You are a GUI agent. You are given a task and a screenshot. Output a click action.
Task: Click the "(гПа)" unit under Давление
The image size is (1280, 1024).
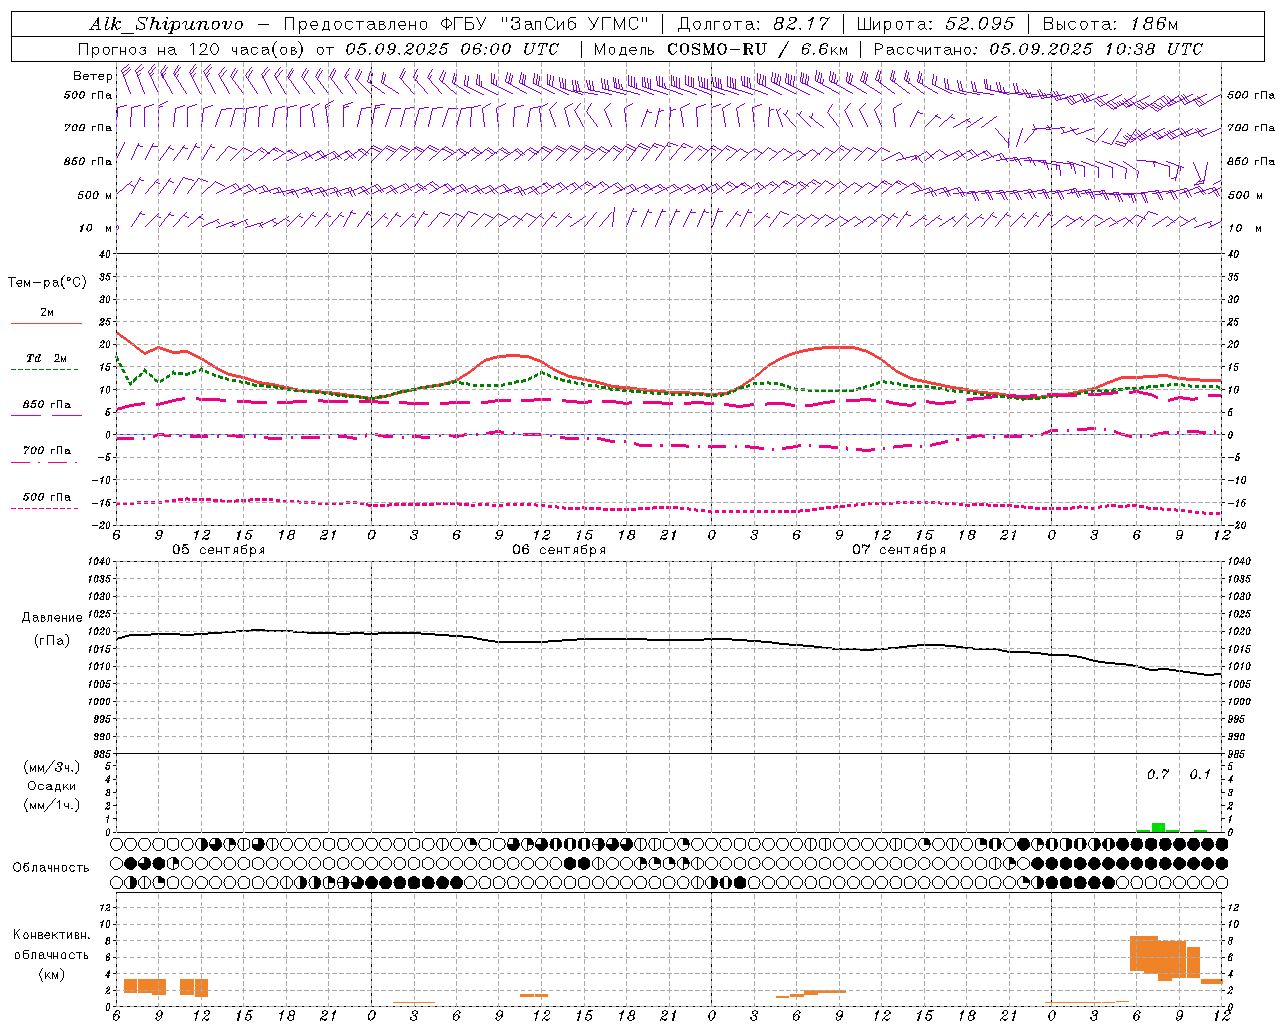click(x=52, y=641)
